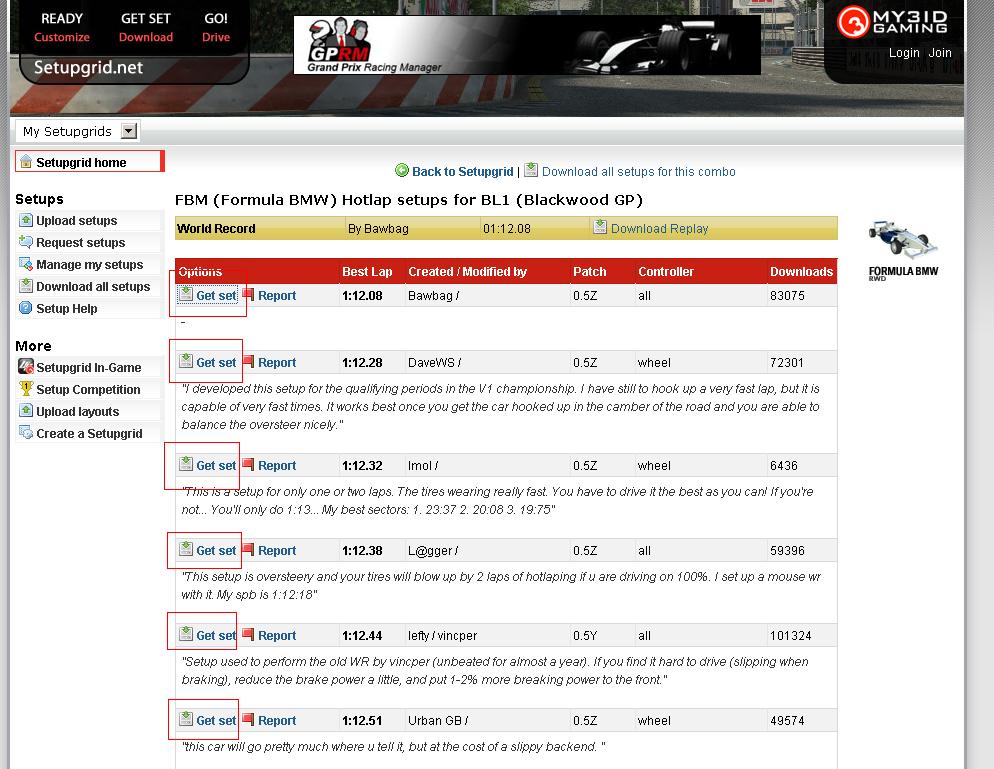The height and width of the screenshot is (769, 994).
Task: Click the patch value 0.5Y
Action: point(585,635)
